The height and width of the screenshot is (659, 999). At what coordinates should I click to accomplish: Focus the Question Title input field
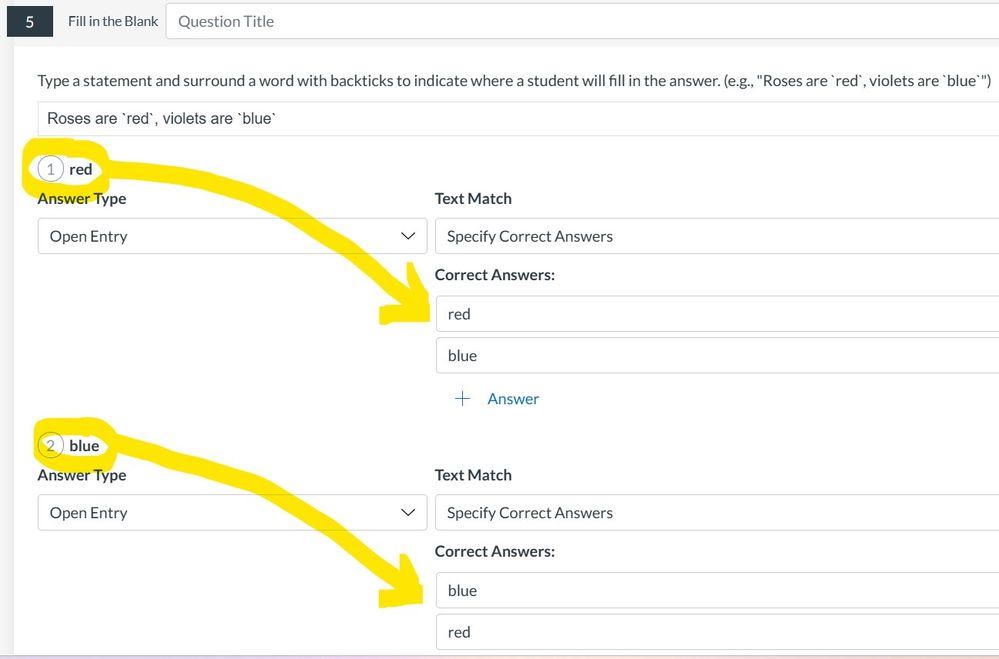580,21
